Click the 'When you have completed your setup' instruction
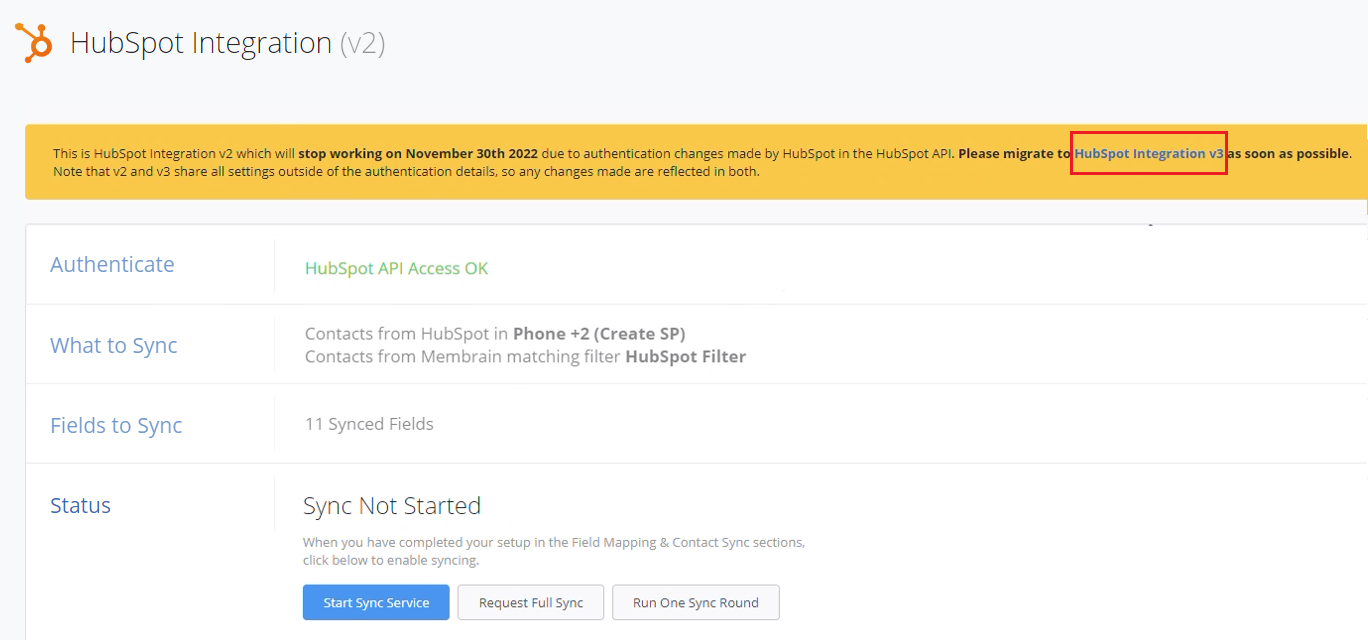Screen dimensions: 1368x640 554,551
